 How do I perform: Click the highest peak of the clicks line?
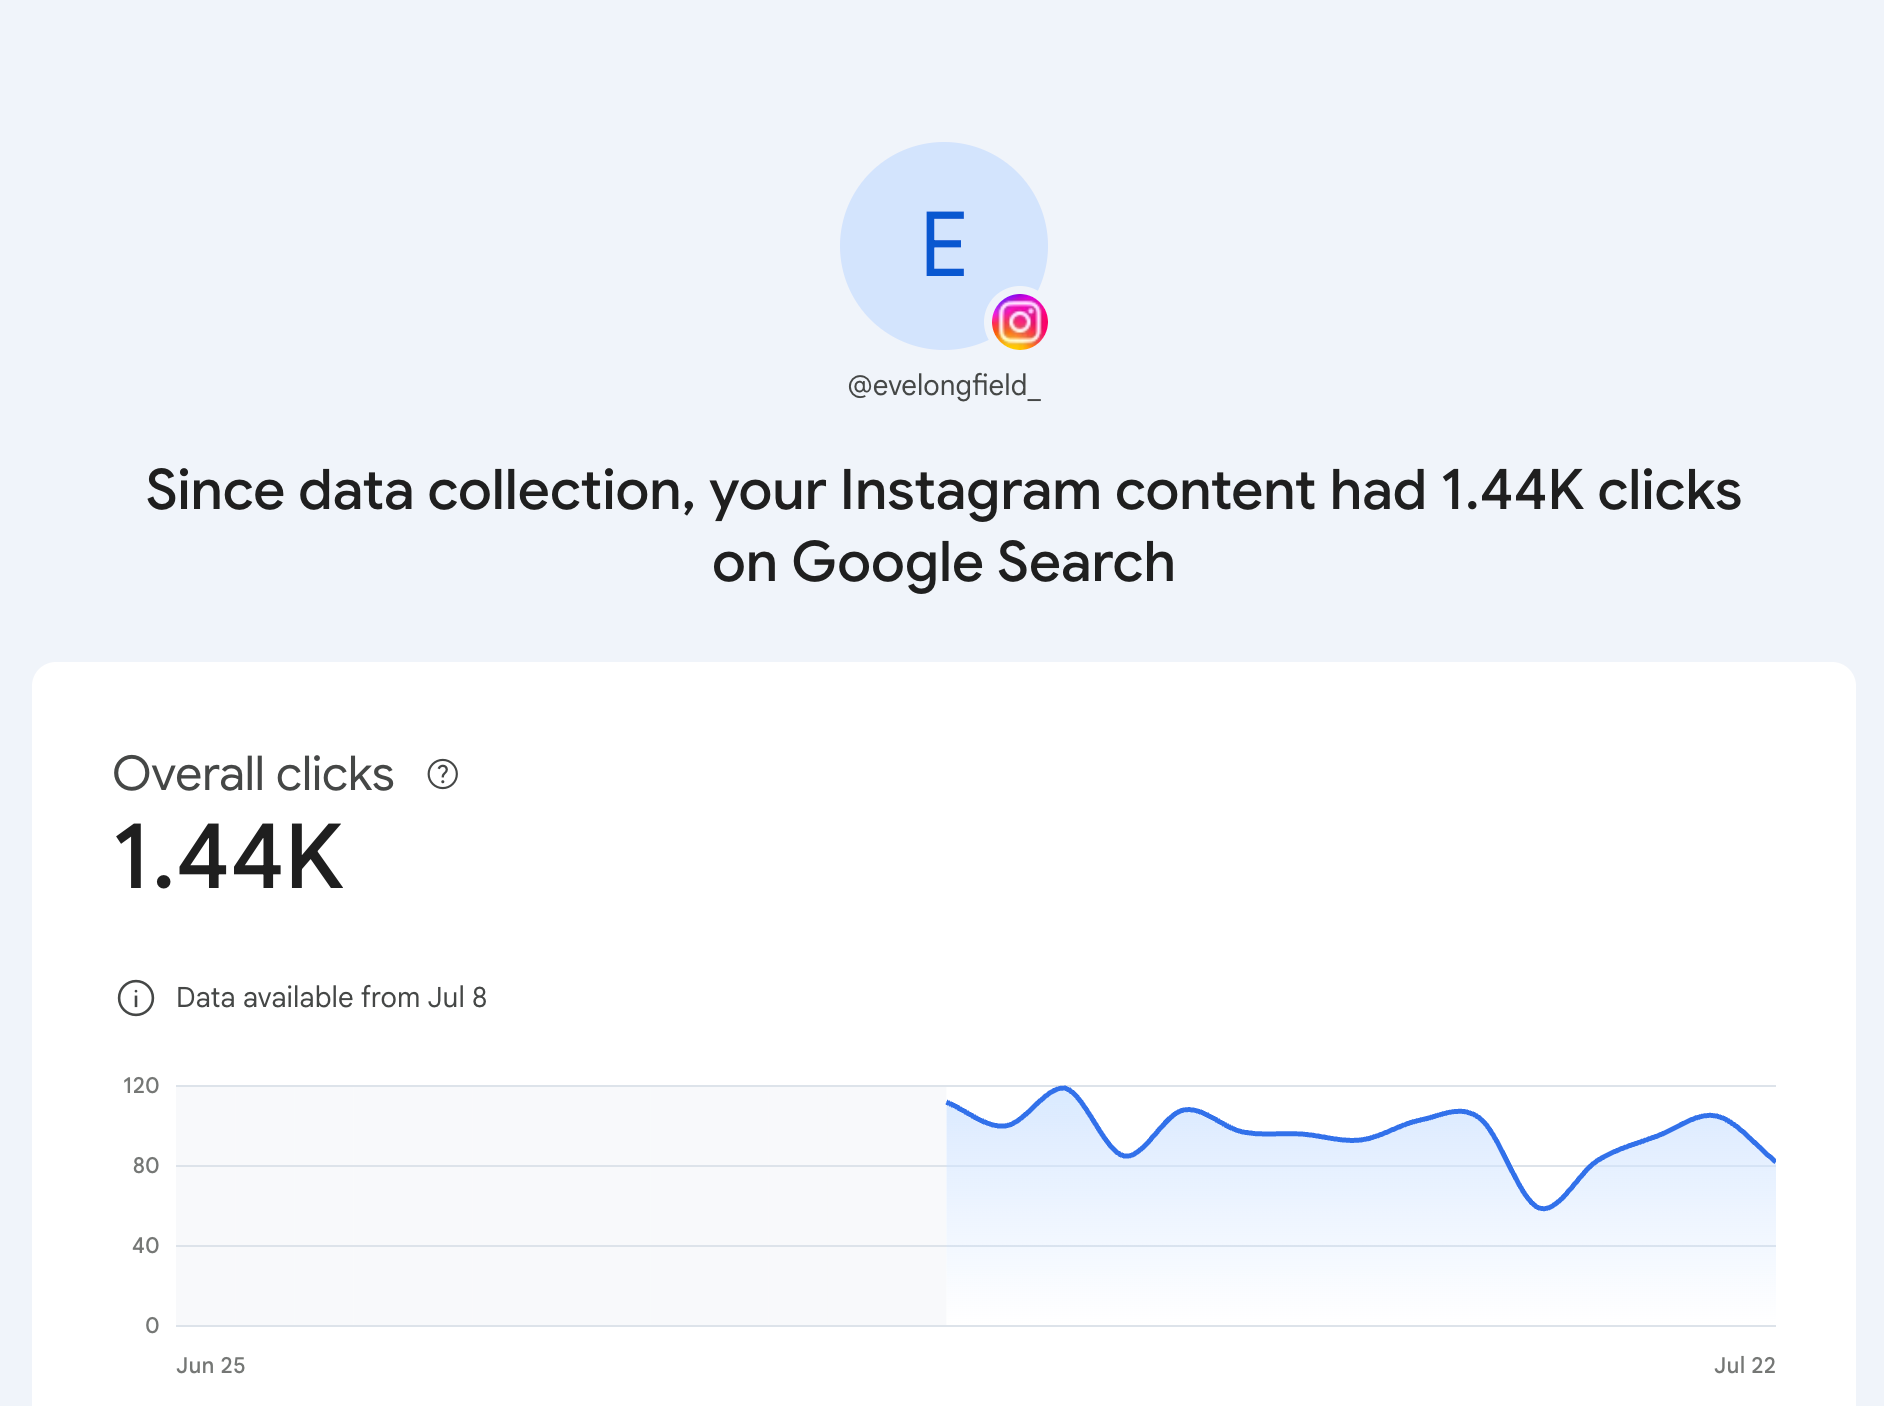coord(1063,1088)
